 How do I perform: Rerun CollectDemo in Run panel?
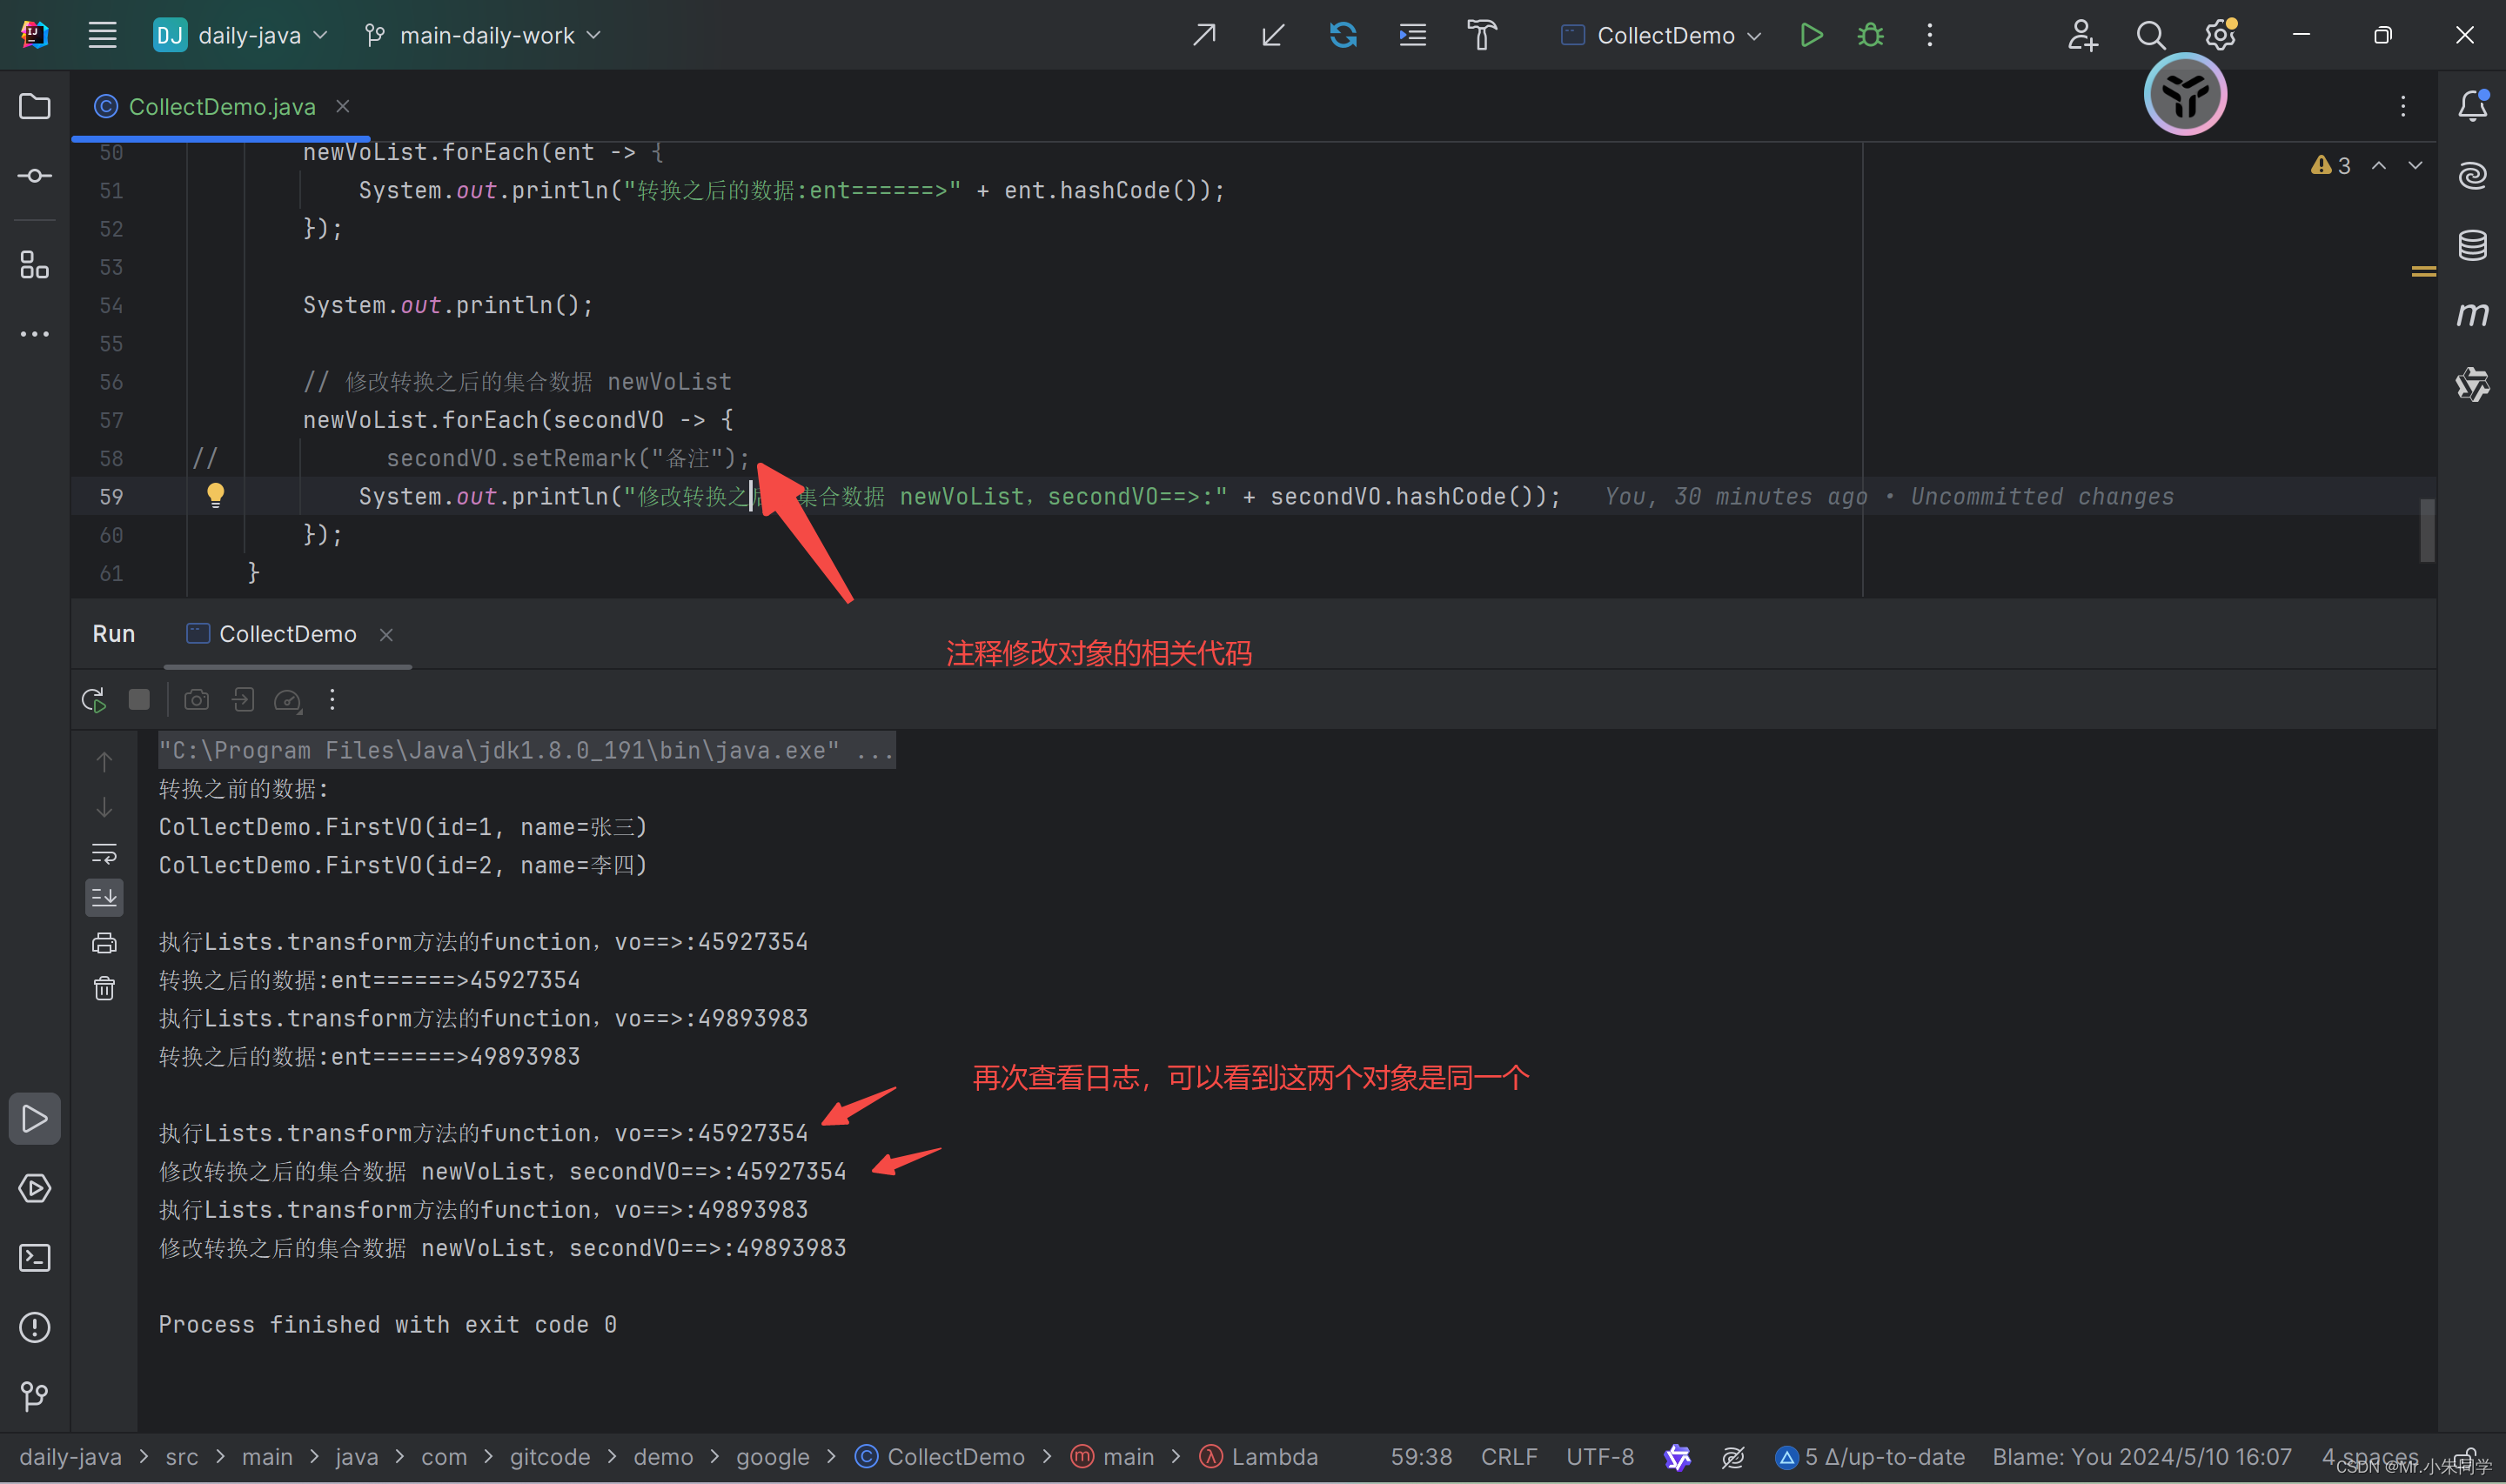(93, 700)
